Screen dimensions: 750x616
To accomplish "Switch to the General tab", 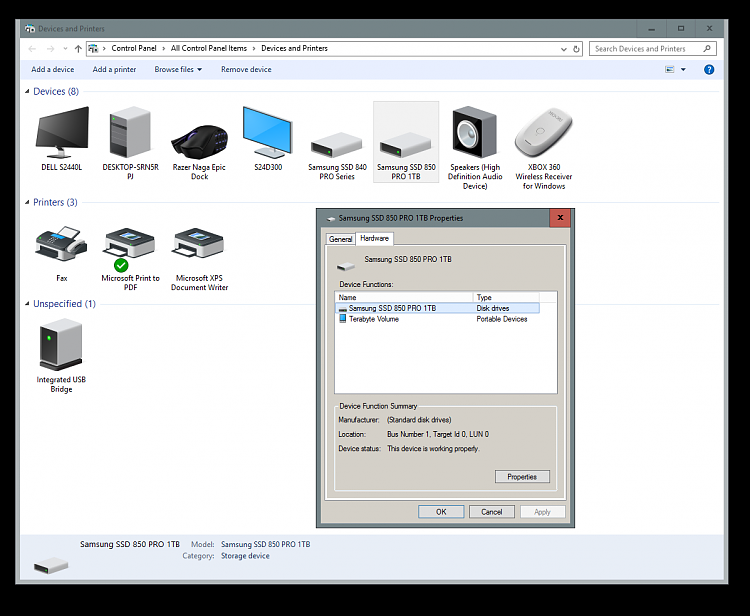I will [341, 239].
